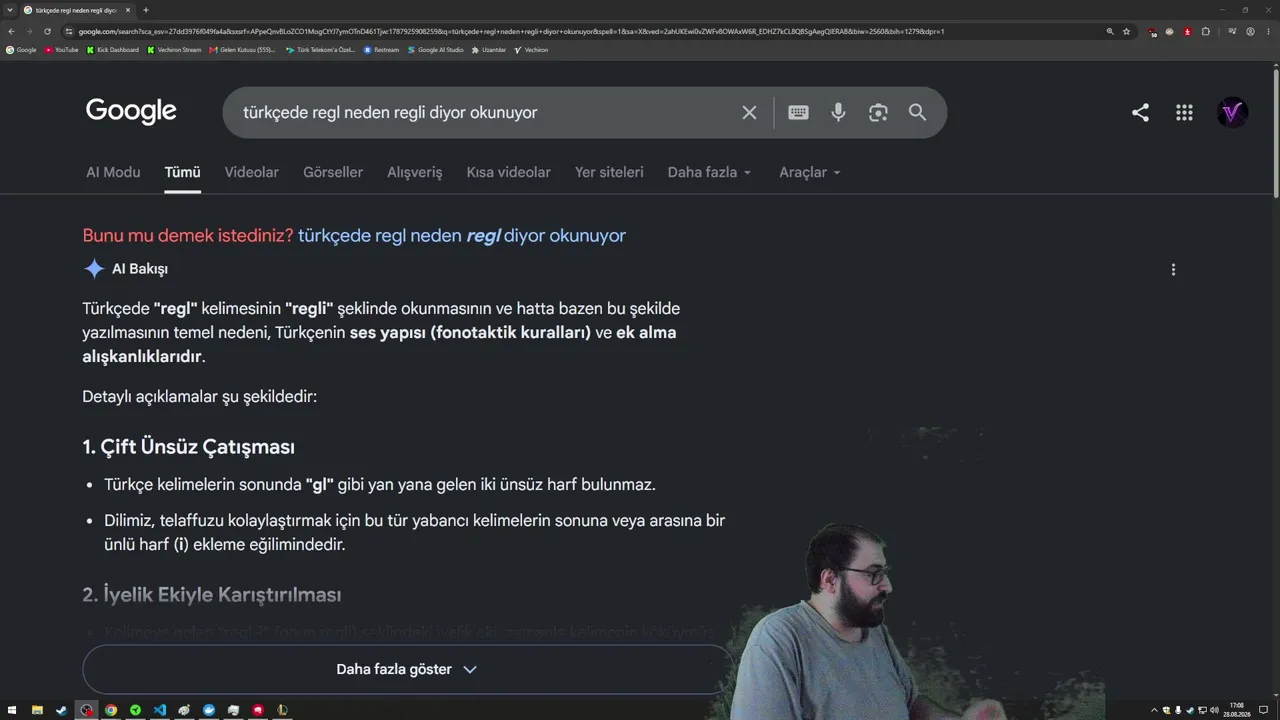The image size is (1280, 720).
Task: Open the Google apps grid
Action: (1184, 112)
